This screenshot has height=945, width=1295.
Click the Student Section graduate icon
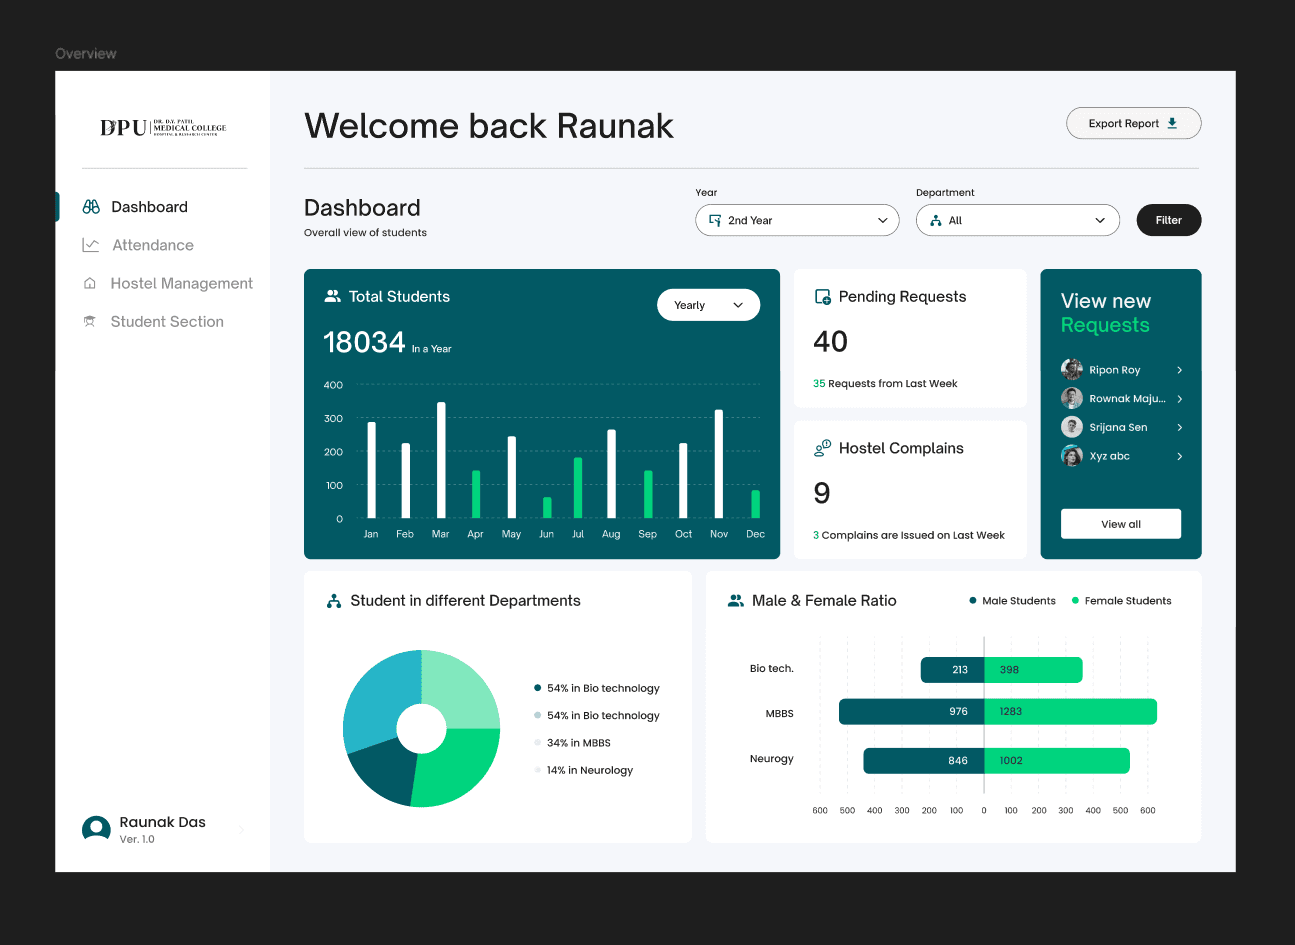click(x=90, y=321)
